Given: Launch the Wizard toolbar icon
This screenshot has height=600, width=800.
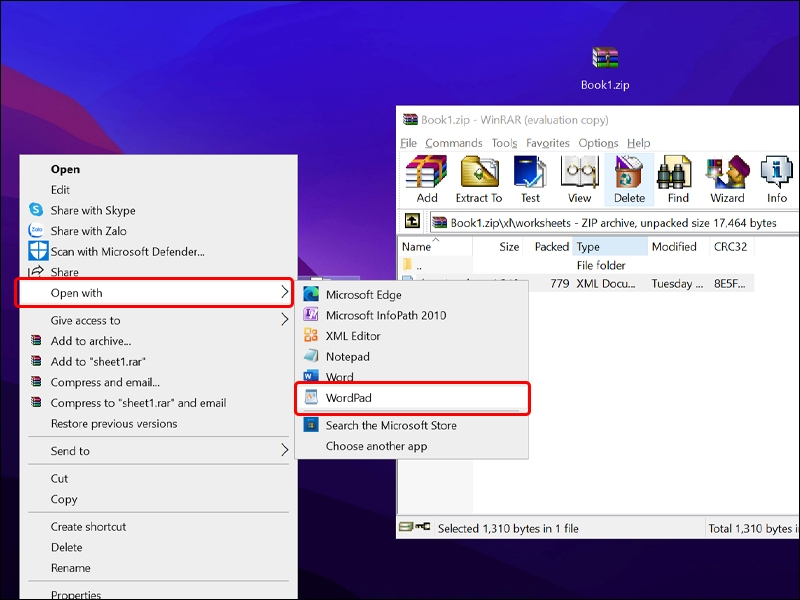Looking at the screenshot, I should (x=727, y=179).
